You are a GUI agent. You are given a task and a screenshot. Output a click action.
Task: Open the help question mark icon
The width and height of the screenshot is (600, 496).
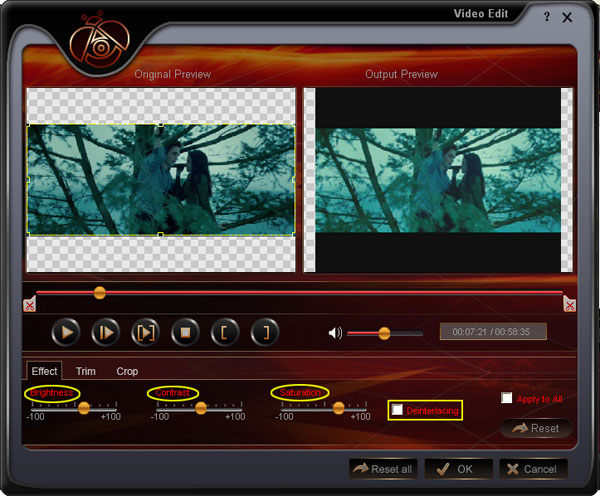(x=547, y=17)
